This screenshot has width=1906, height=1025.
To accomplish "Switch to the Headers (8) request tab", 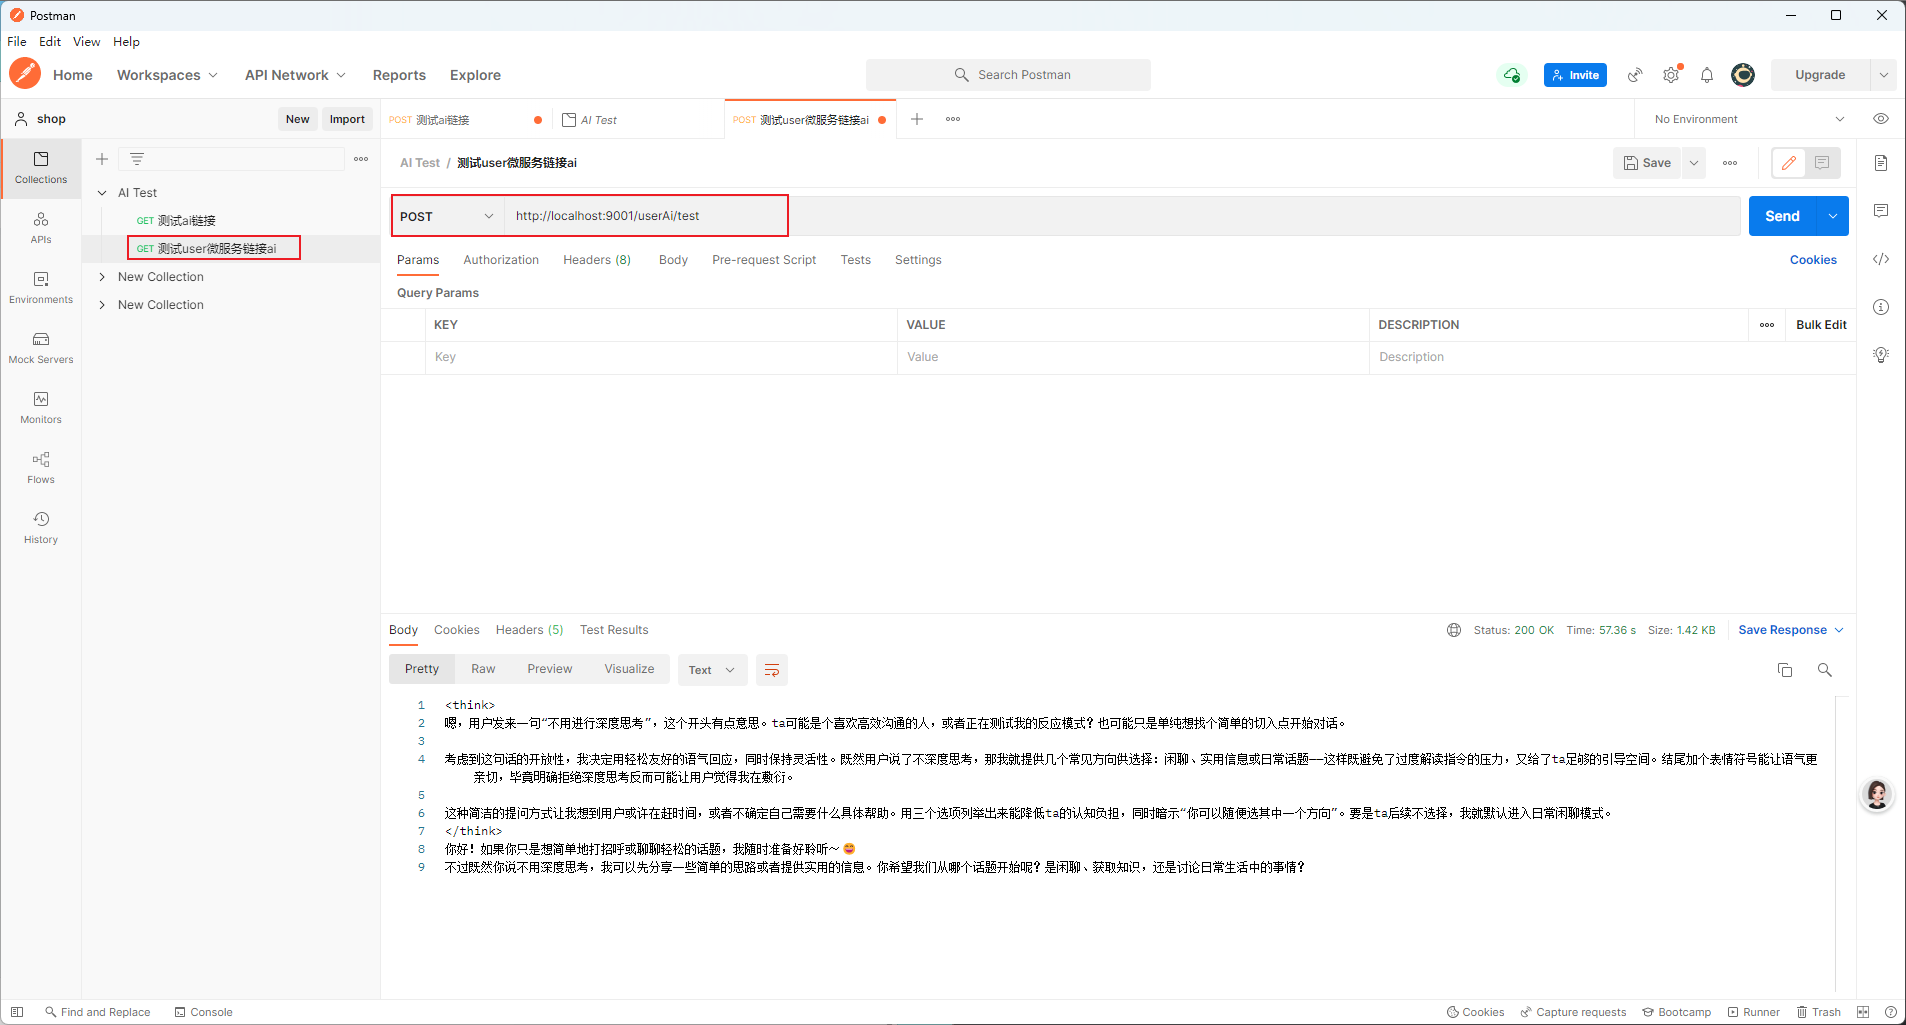I will [597, 260].
